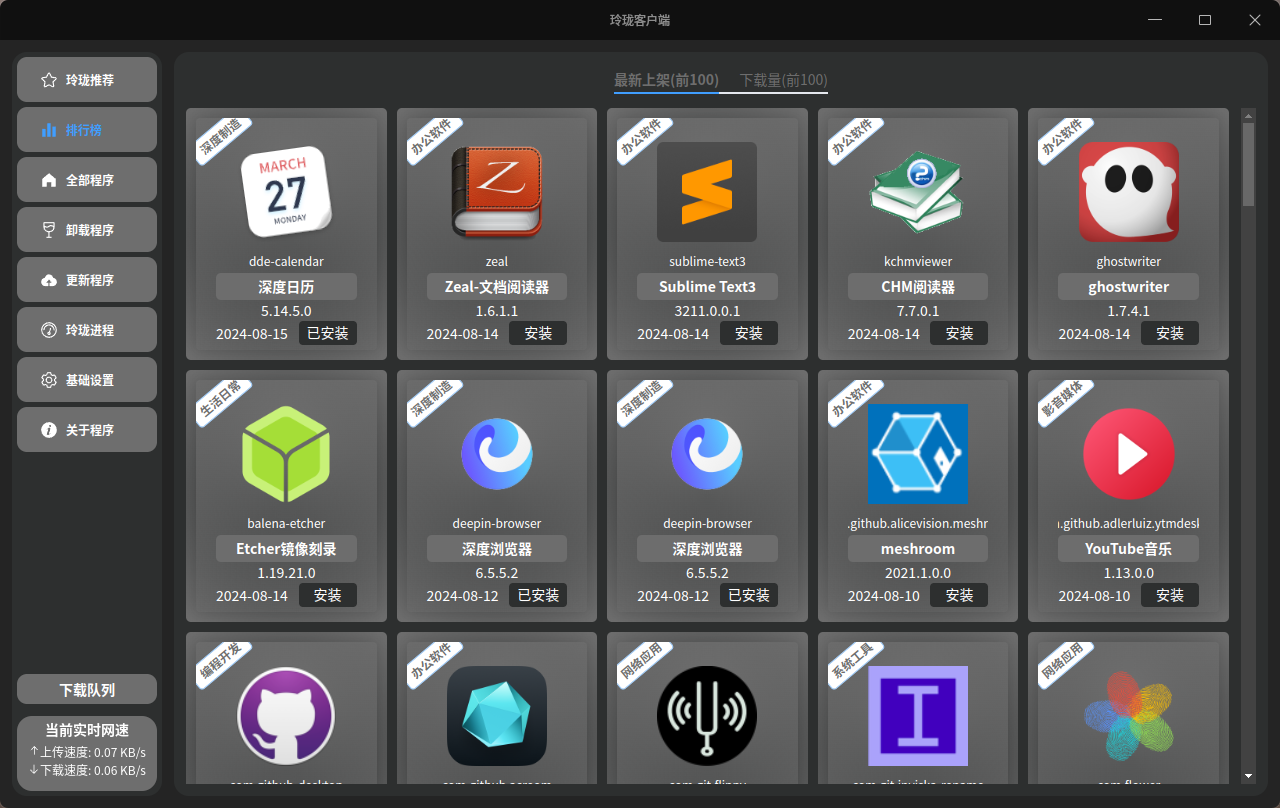This screenshot has height=808, width=1280.
Task: Click the kchmviewer books icon
Action: [918, 192]
